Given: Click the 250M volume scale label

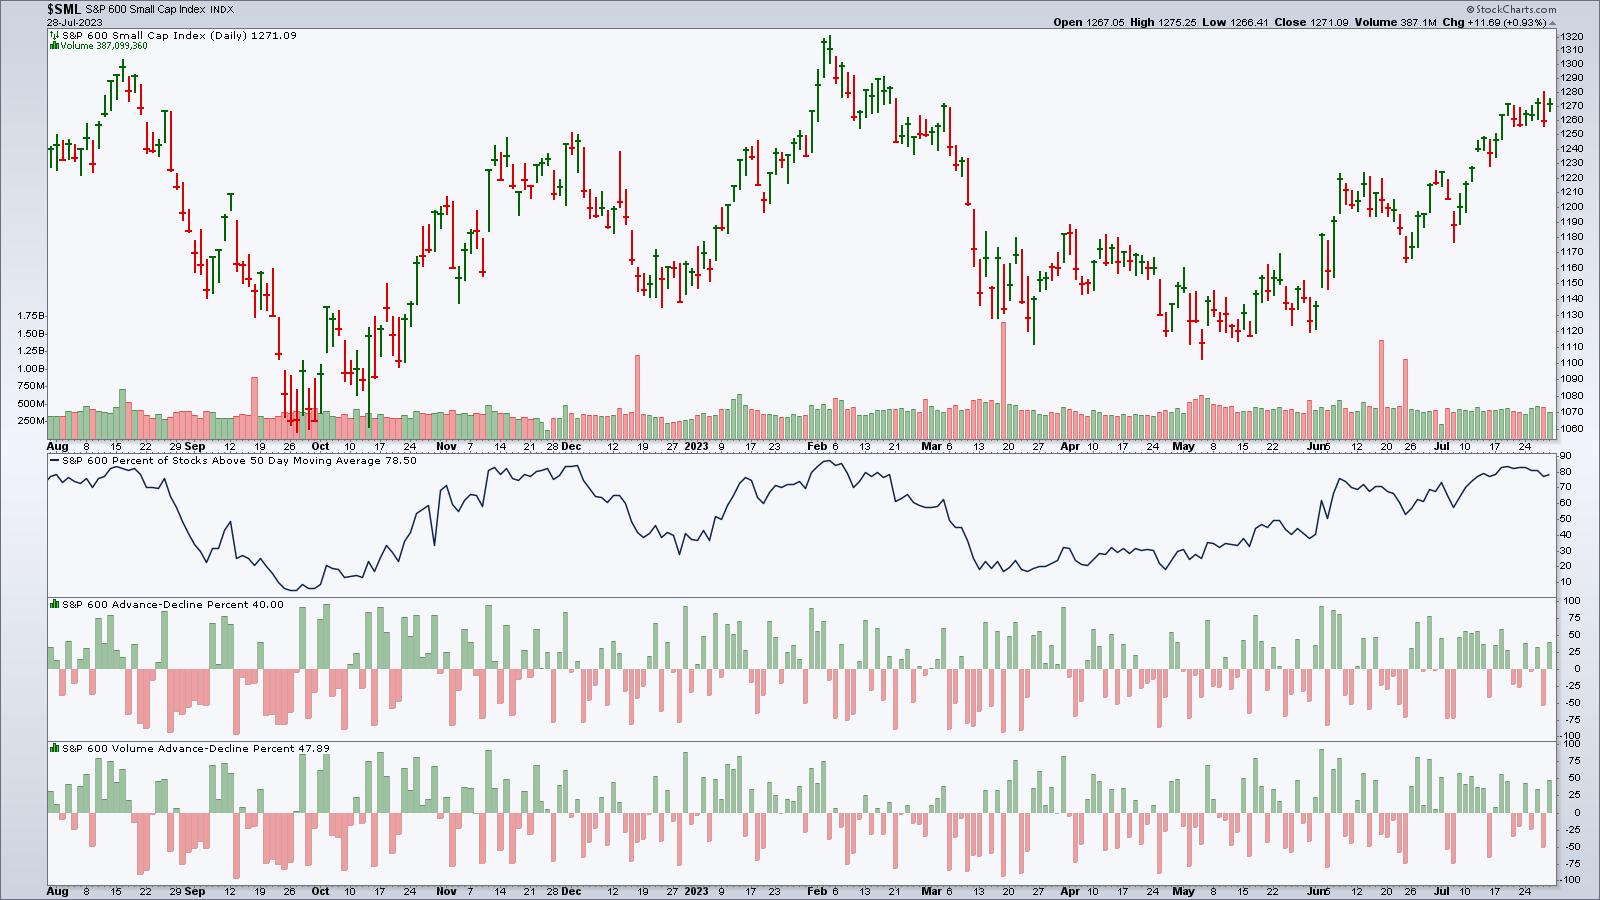Looking at the screenshot, I should [33, 420].
